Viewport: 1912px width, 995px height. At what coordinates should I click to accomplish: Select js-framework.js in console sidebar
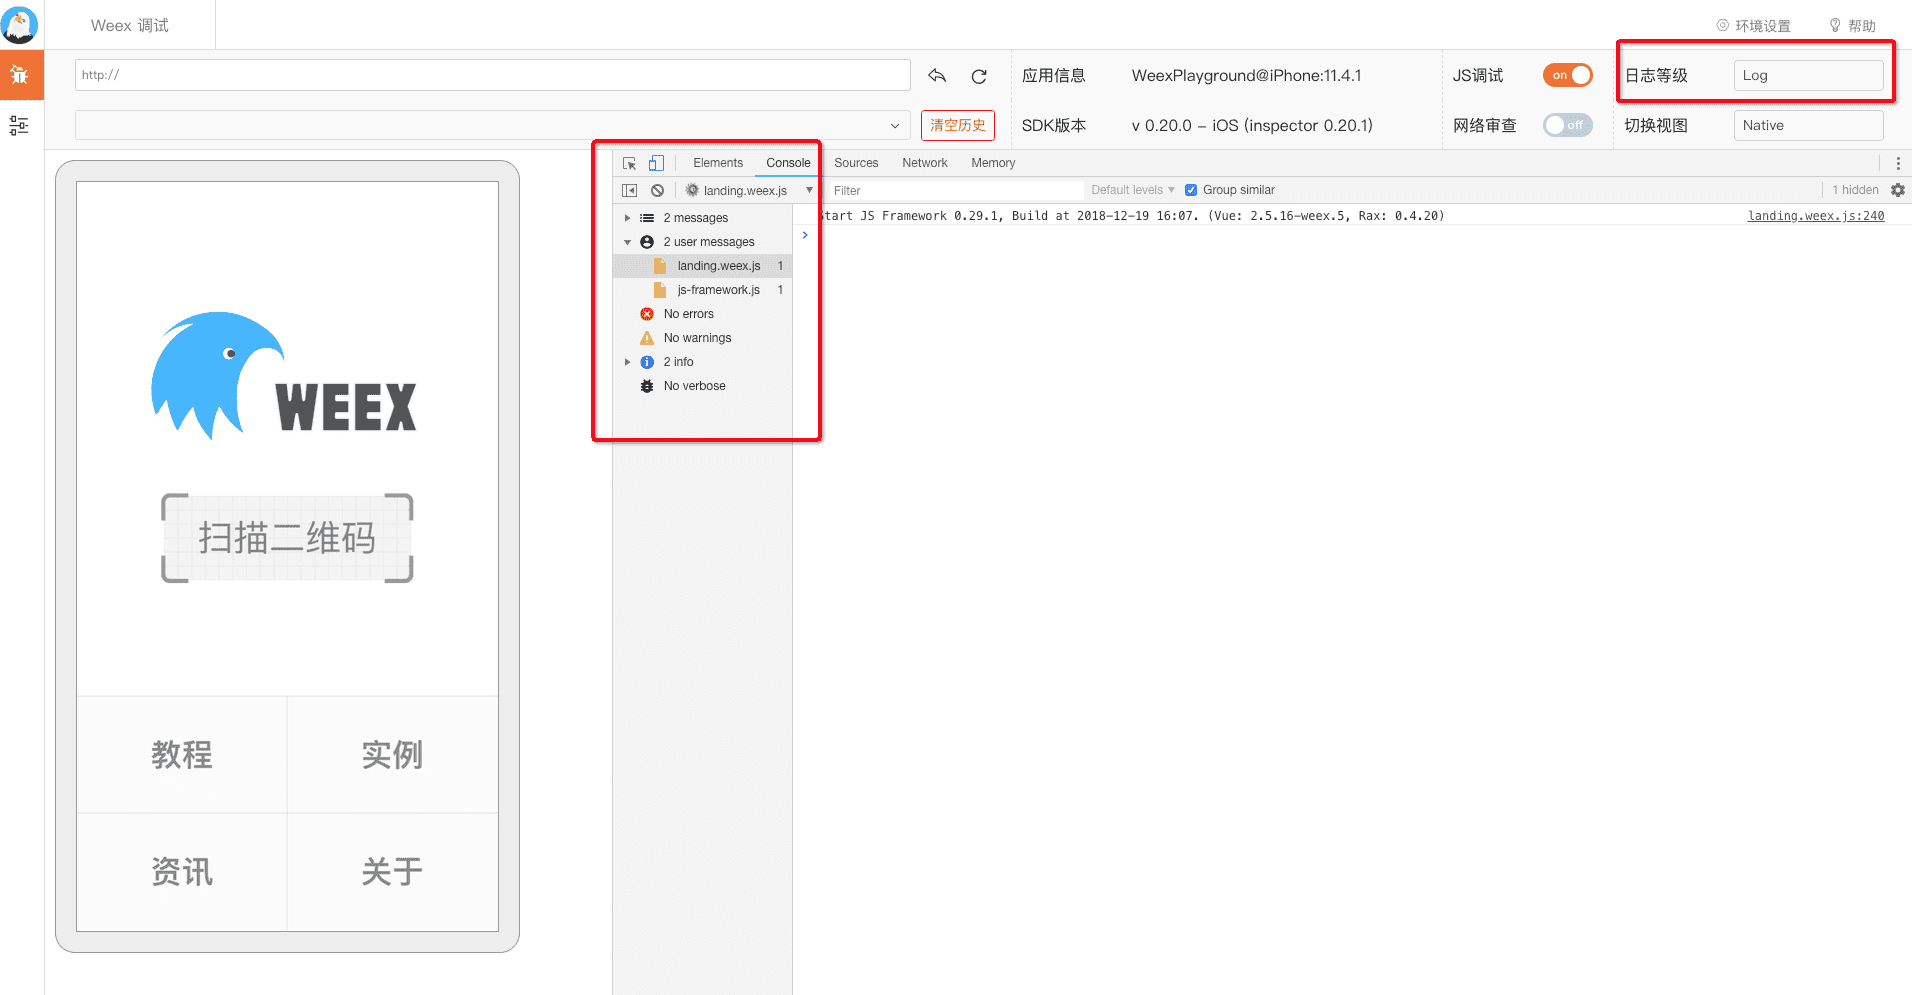[x=703, y=290]
